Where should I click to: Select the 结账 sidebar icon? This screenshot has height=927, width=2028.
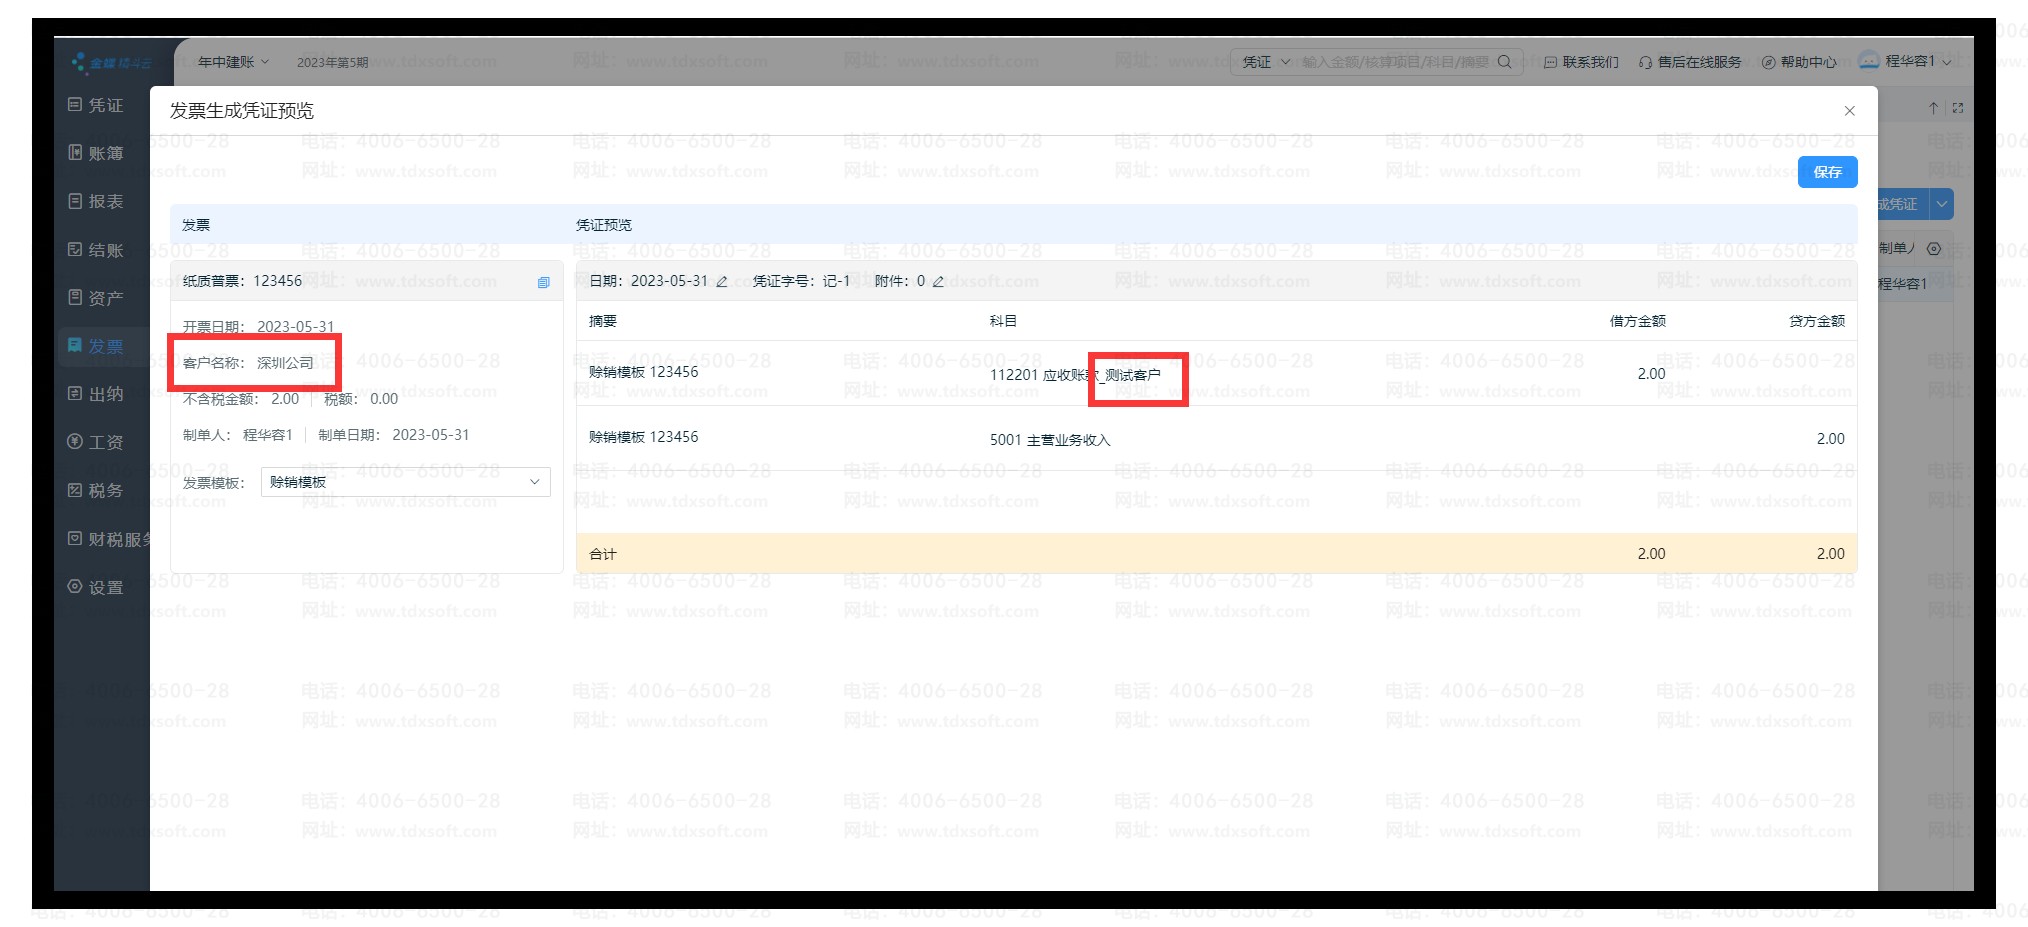point(75,250)
